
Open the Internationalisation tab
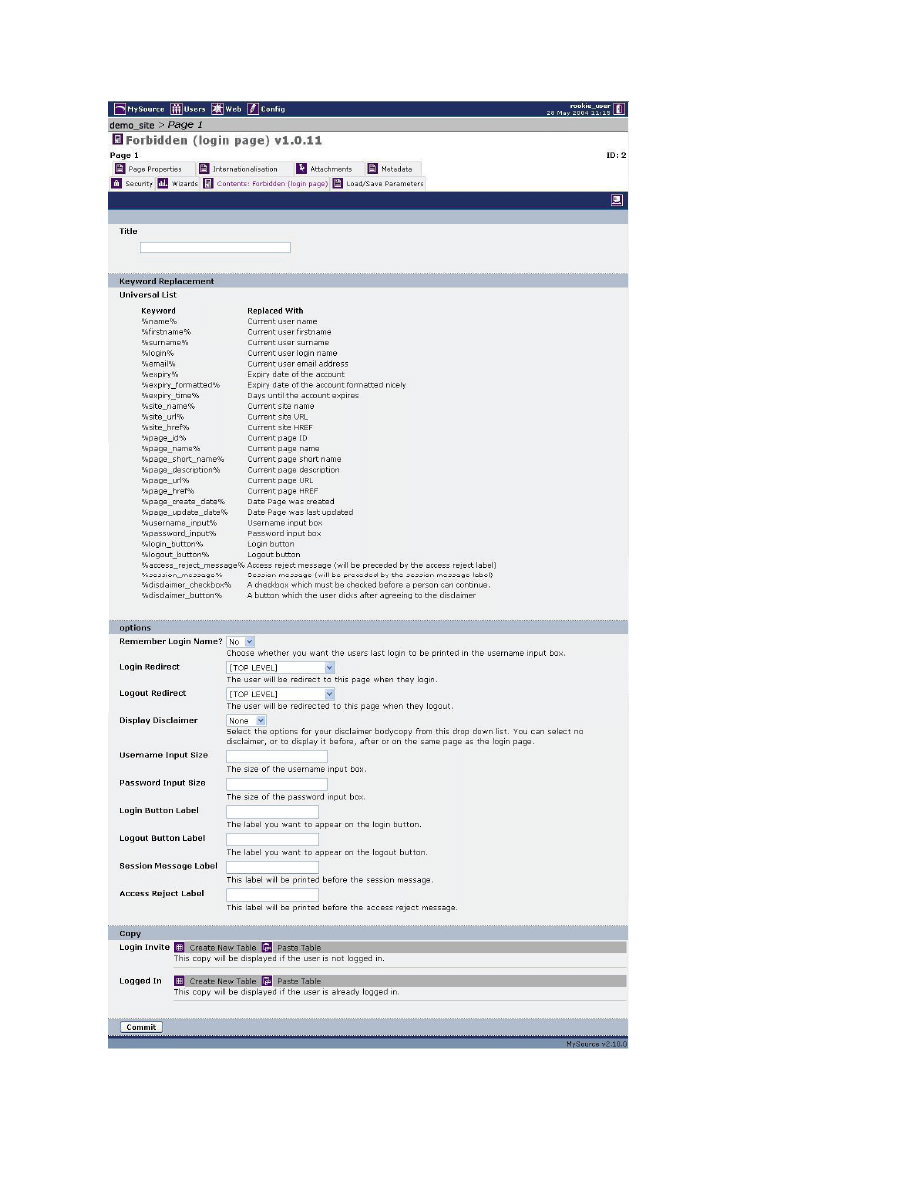[x=238, y=169]
